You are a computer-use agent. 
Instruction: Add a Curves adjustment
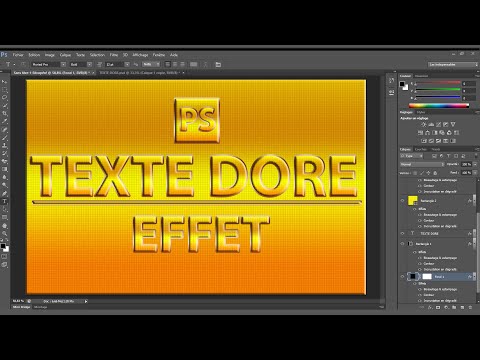click(x=438, y=124)
